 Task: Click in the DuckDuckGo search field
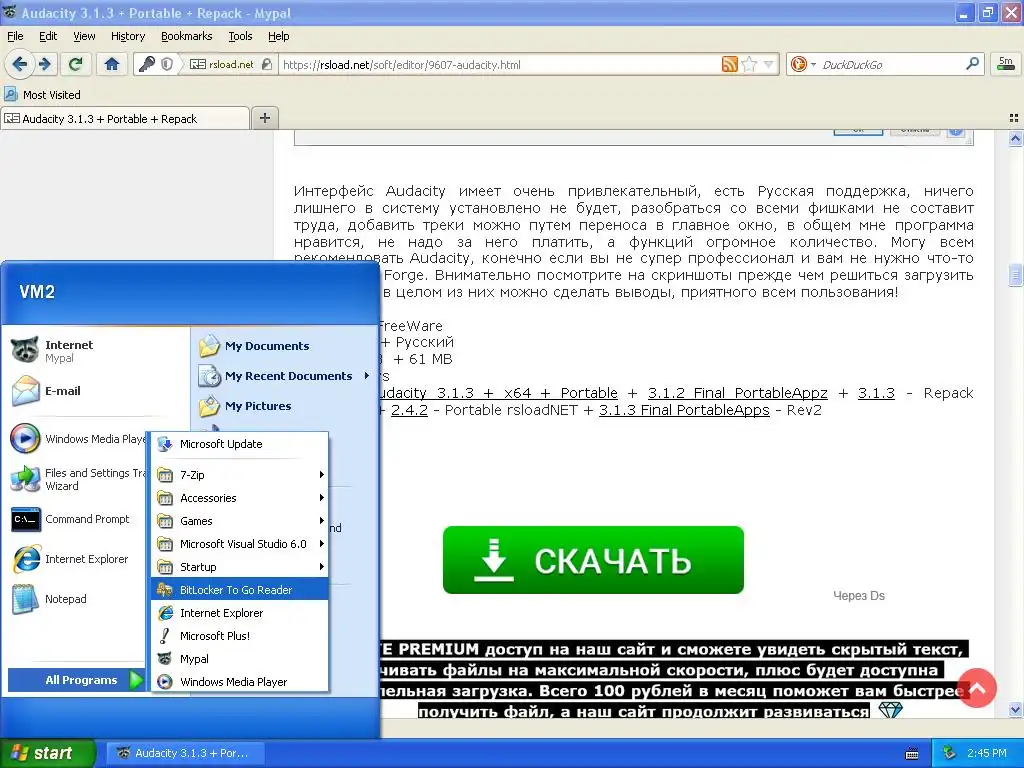click(x=891, y=64)
